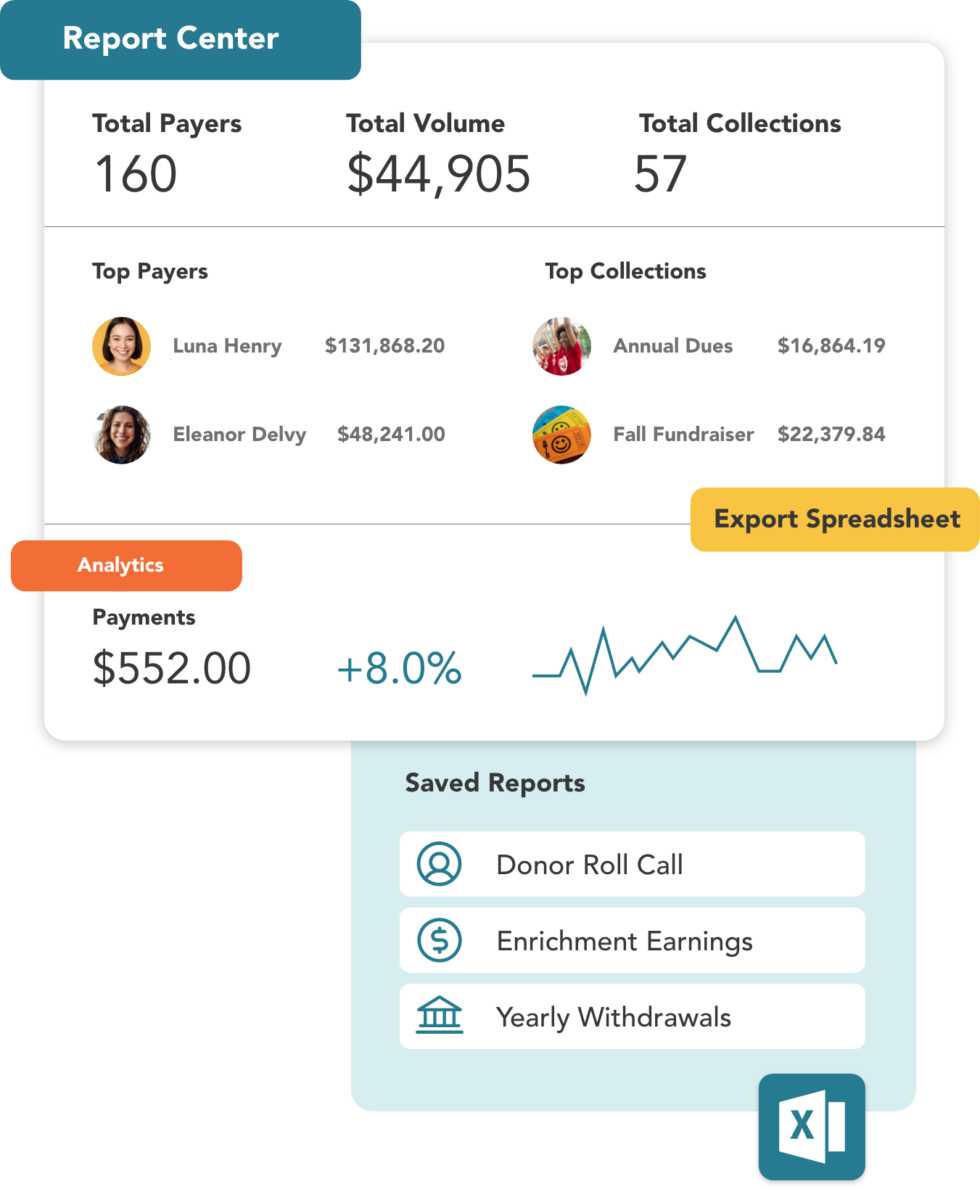
Task: Select the Total Payers count of 160
Action: (135, 174)
